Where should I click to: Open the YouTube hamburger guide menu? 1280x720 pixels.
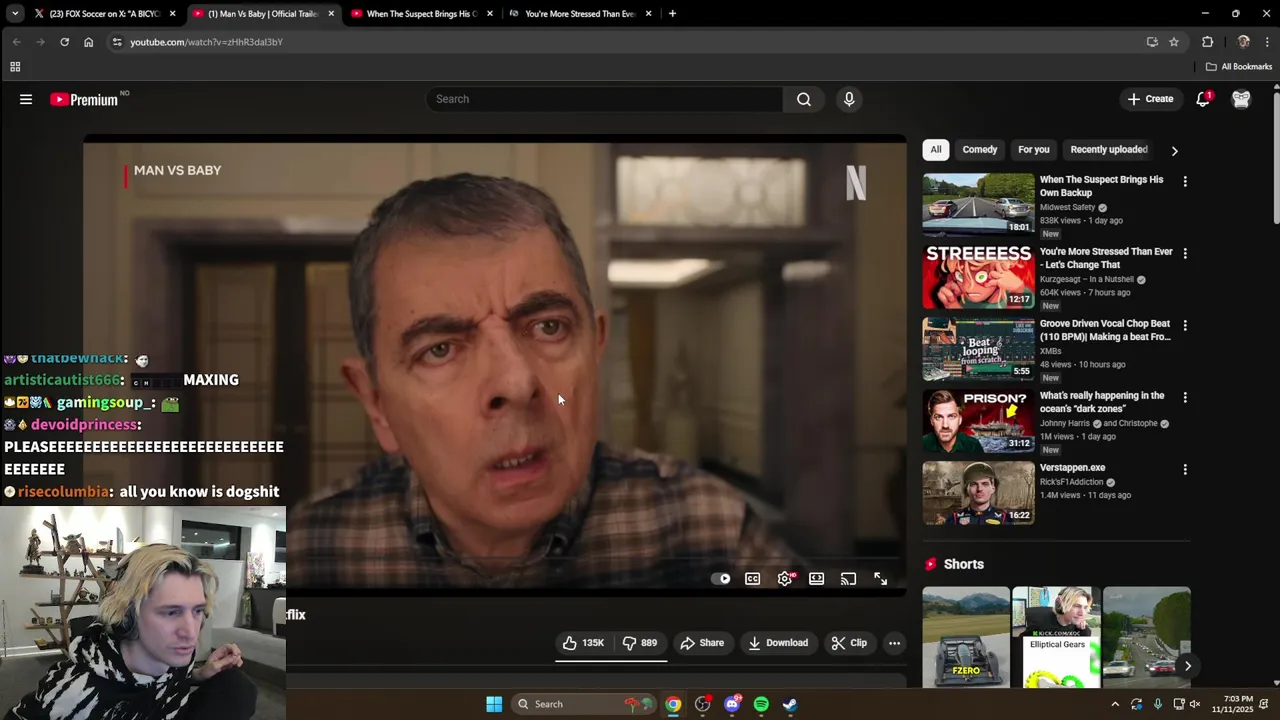26,99
